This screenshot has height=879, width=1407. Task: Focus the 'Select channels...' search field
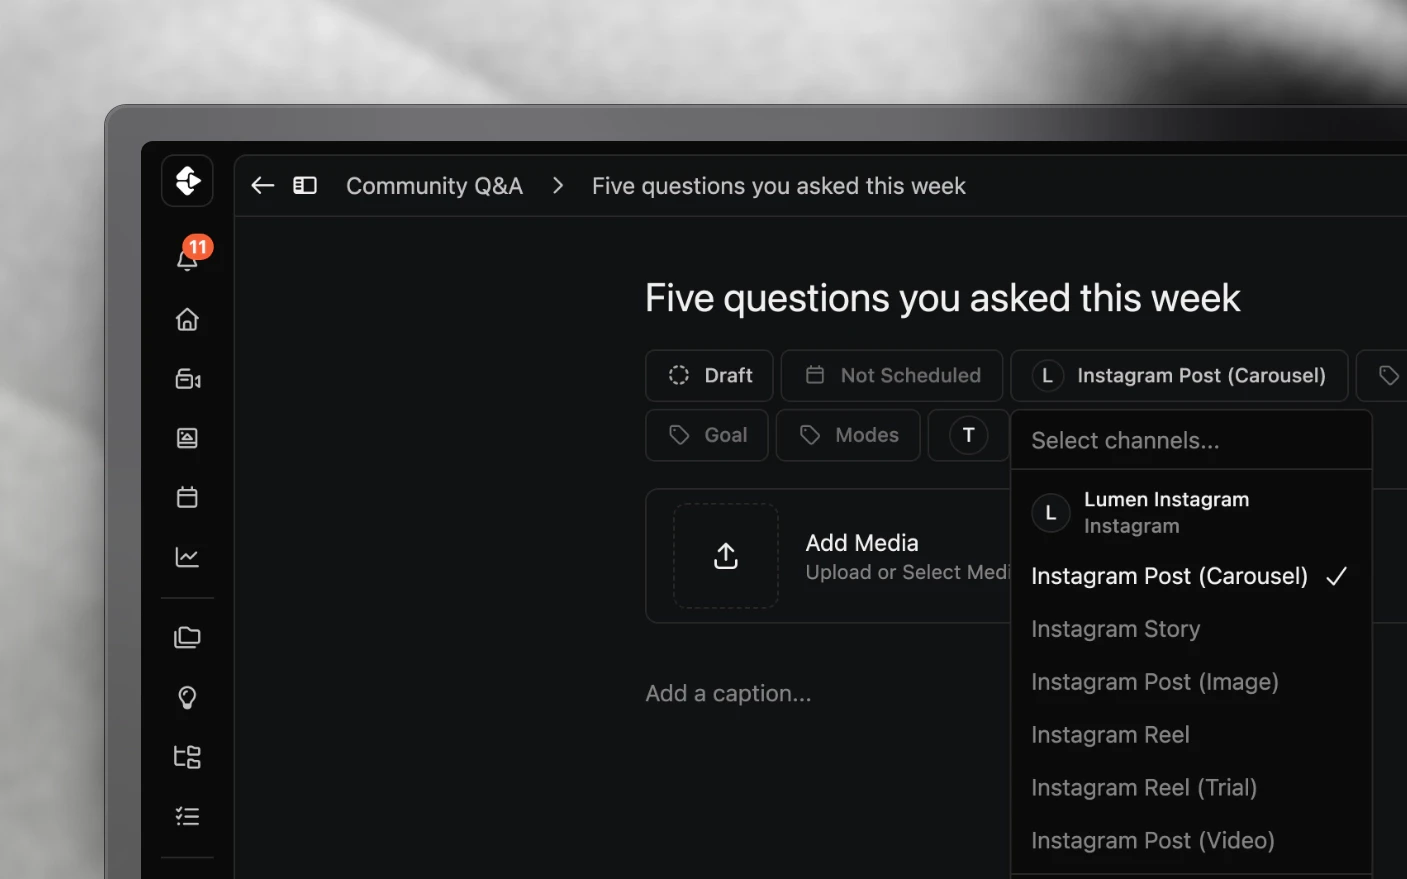click(1191, 440)
